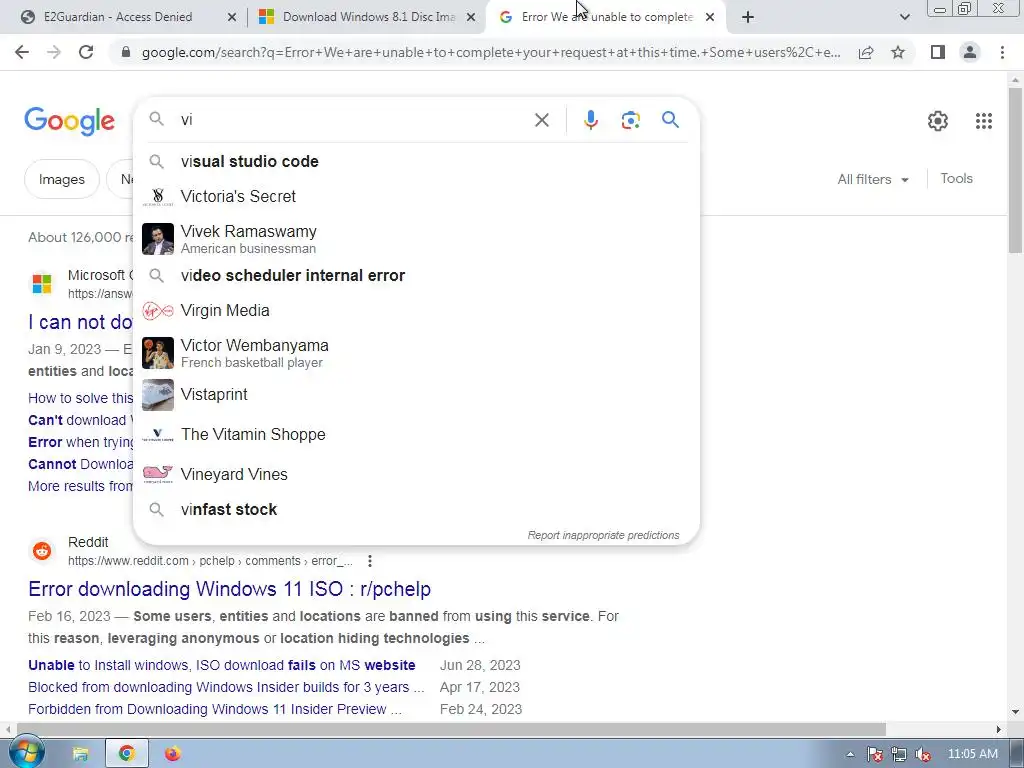Search by image with Google Lens icon
The image size is (1024, 768).
(x=630, y=120)
